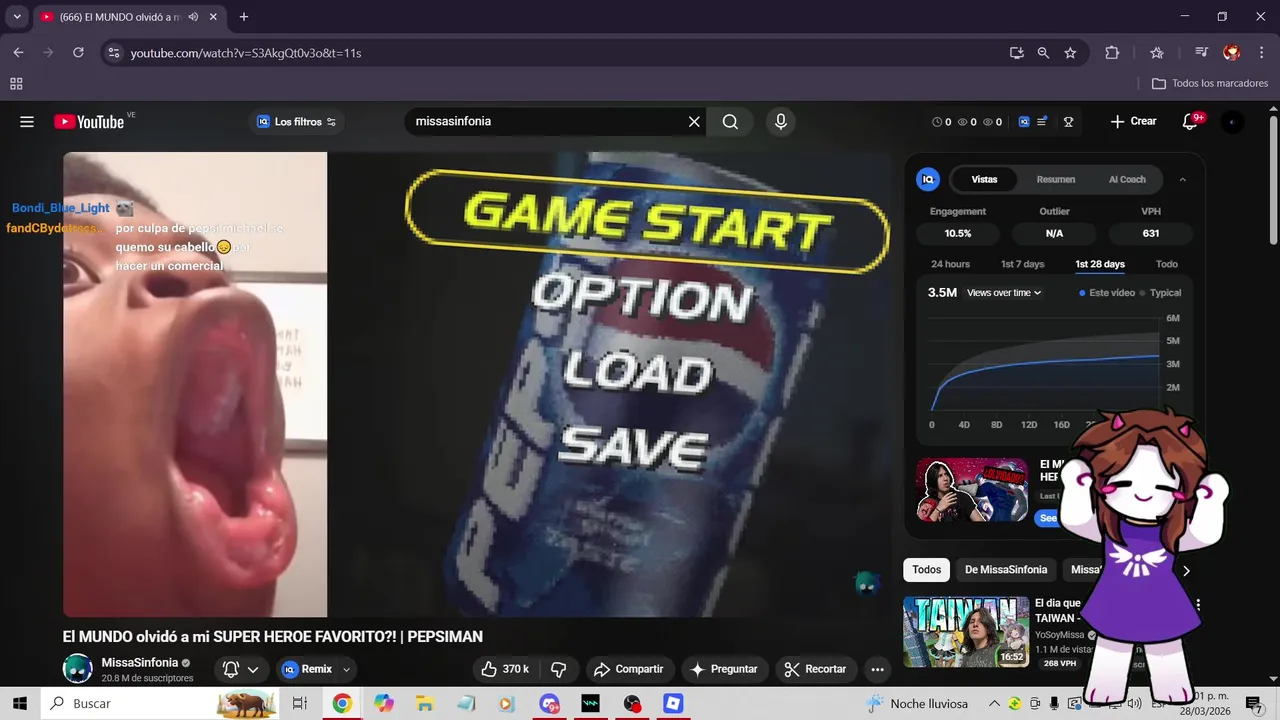Go to the YouTube home logo

[x=89, y=122]
